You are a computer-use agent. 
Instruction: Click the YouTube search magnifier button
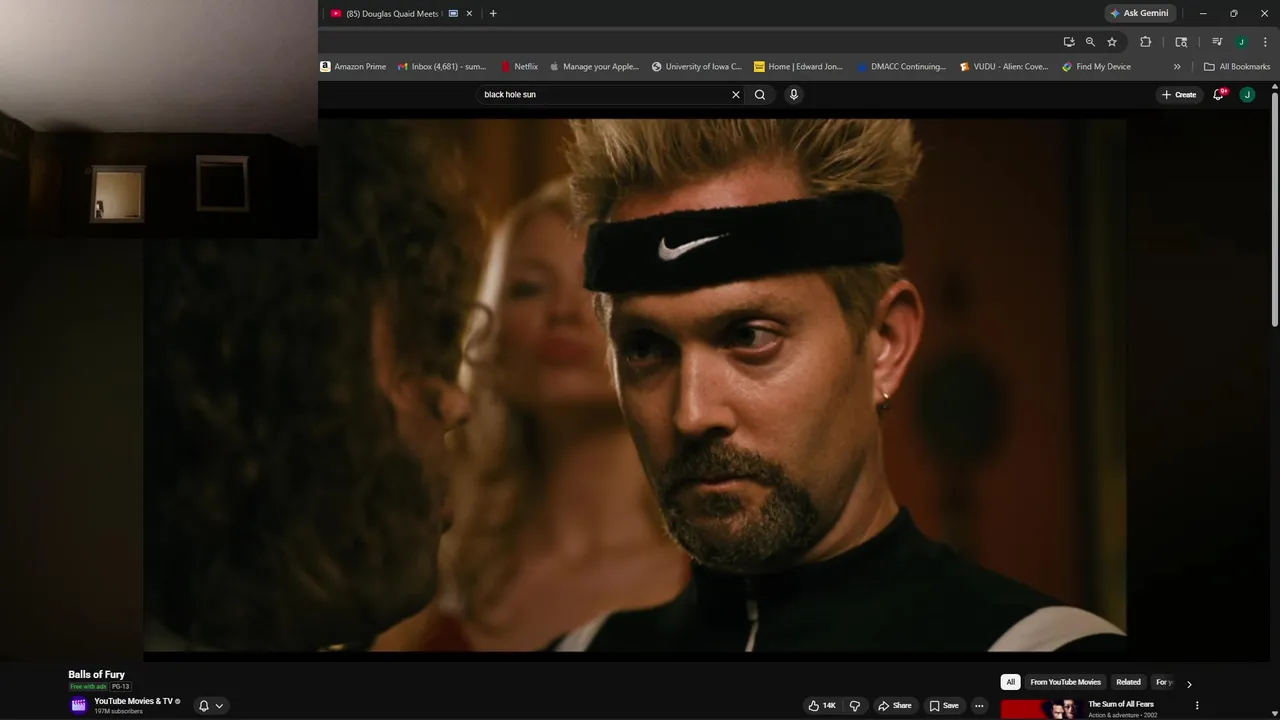pos(760,95)
